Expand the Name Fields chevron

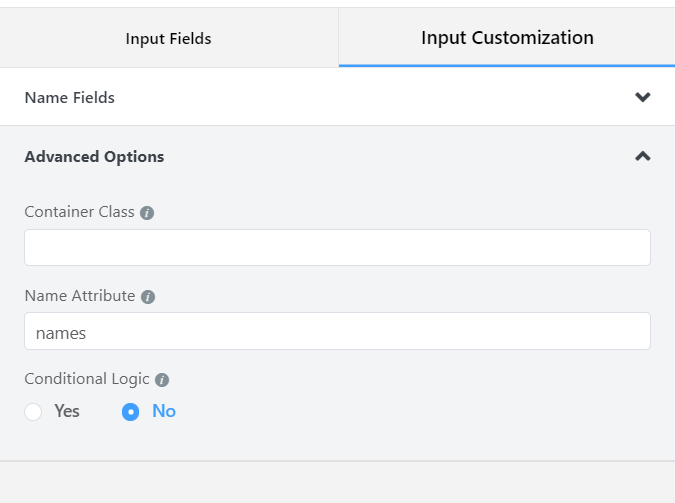point(643,97)
